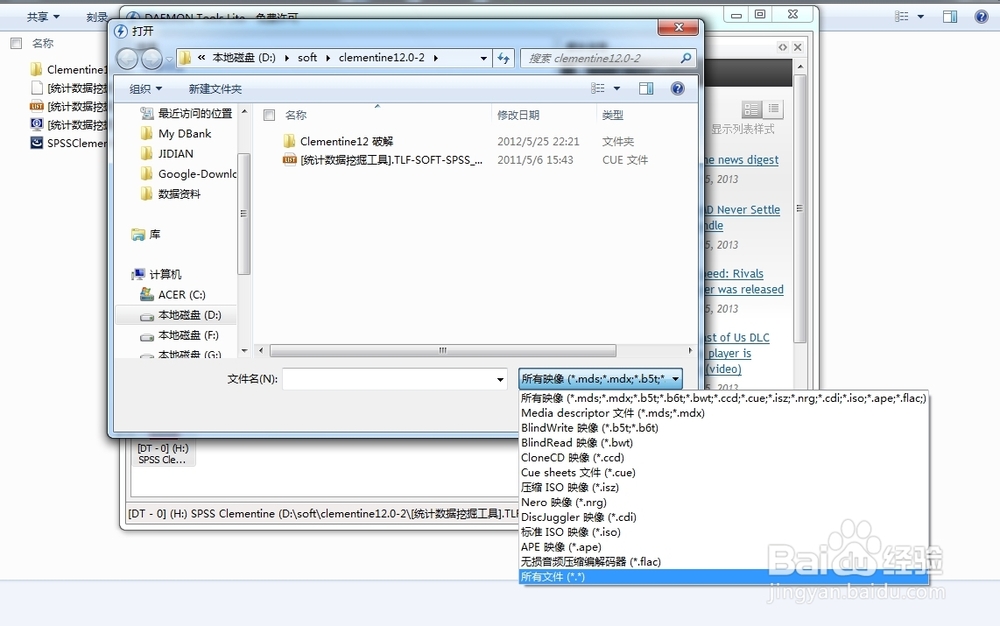The height and width of the screenshot is (626, 1000).
Task: Choose 所有文件 (*.*) filter
Action: [724, 577]
